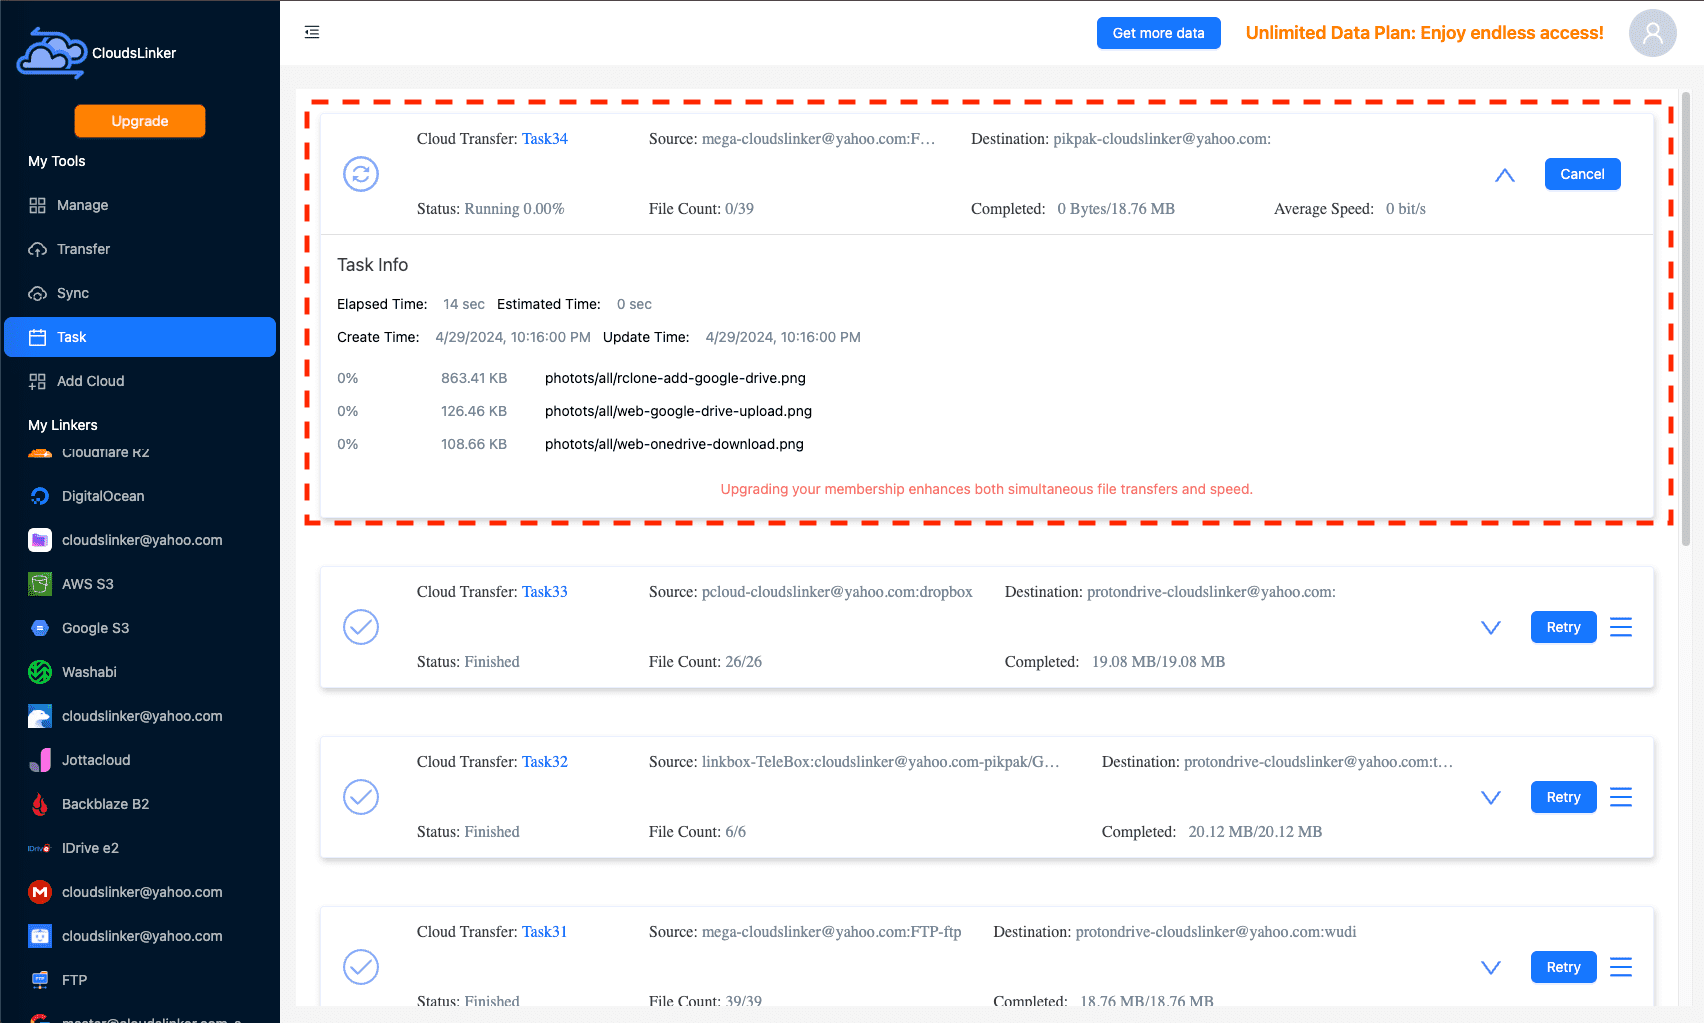
Task: Select the Task menu item
Action: coord(140,337)
